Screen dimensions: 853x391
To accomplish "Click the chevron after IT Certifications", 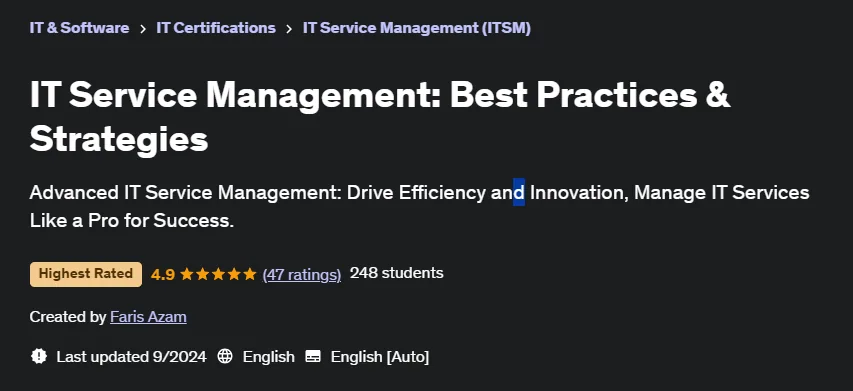I will point(289,29).
